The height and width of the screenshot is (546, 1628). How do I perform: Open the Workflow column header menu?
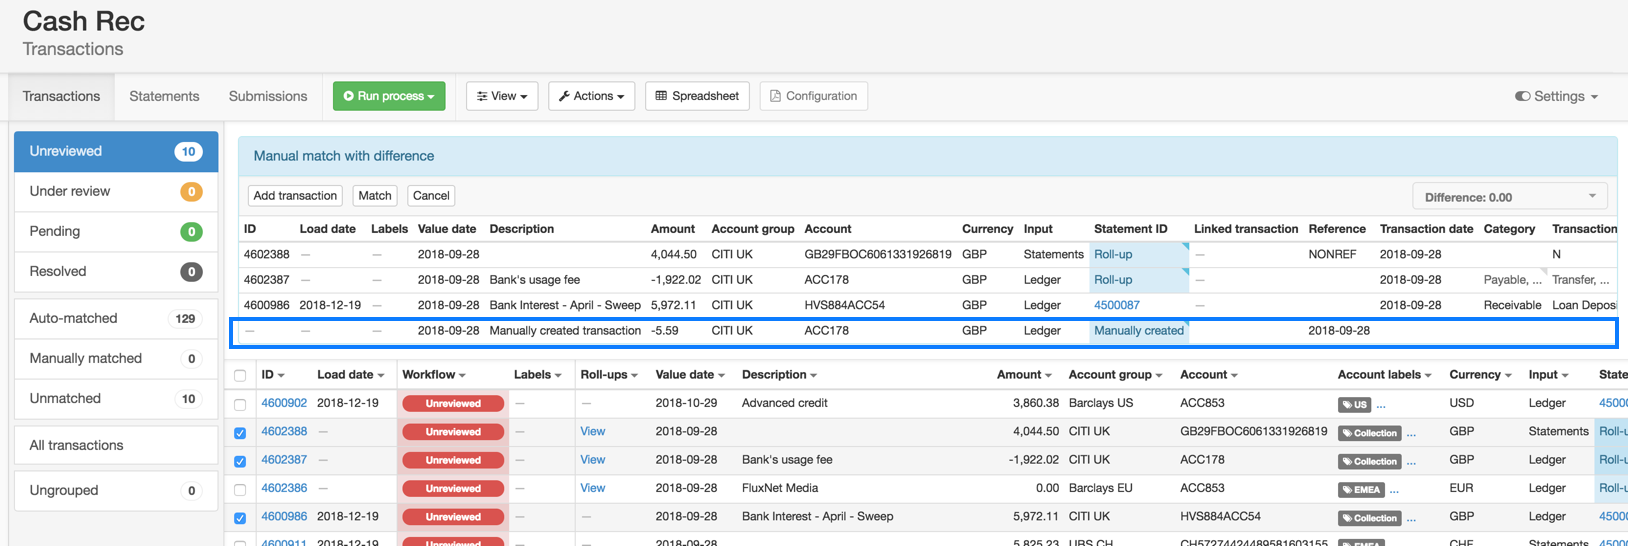click(434, 374)
